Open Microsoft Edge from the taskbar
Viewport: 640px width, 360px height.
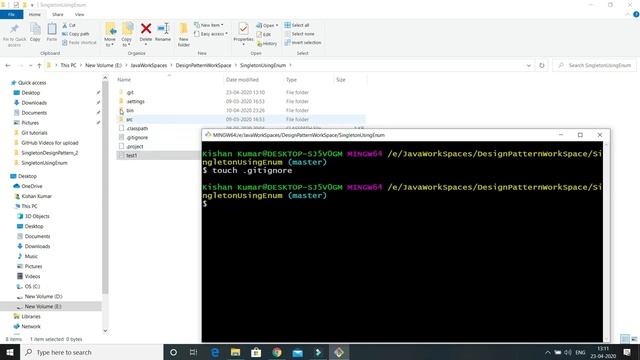tap(215, 352)
